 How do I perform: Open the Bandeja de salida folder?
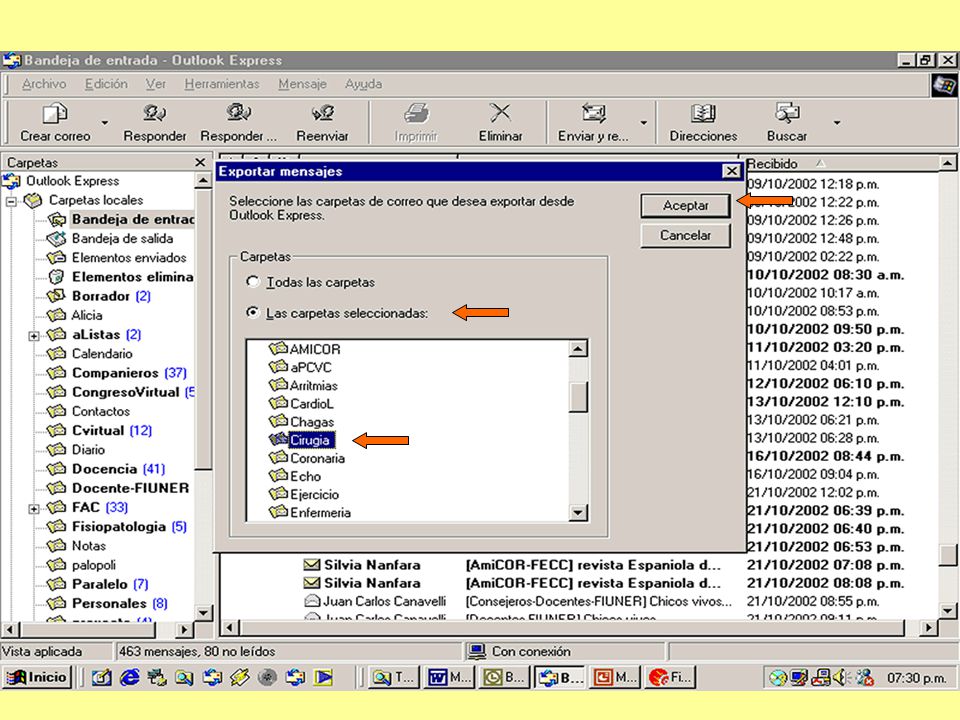(x=122, y=238)
